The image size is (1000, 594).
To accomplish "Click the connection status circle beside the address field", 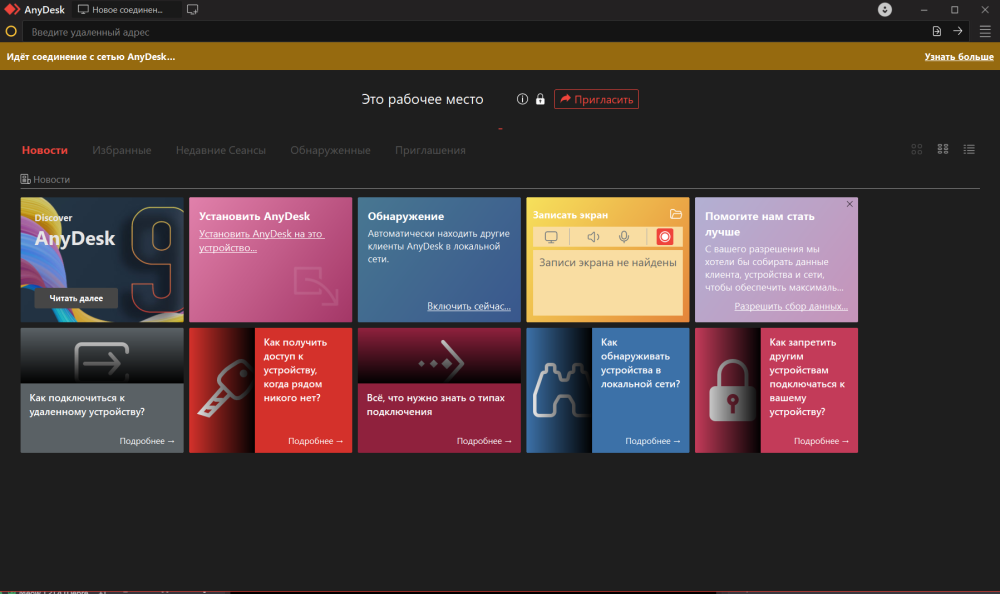I will click(11, 31).
